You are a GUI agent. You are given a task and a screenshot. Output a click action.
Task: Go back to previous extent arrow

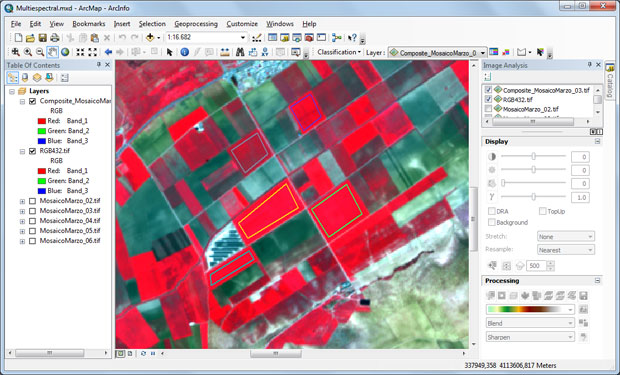pyautogui.click(x=108, y=52)
